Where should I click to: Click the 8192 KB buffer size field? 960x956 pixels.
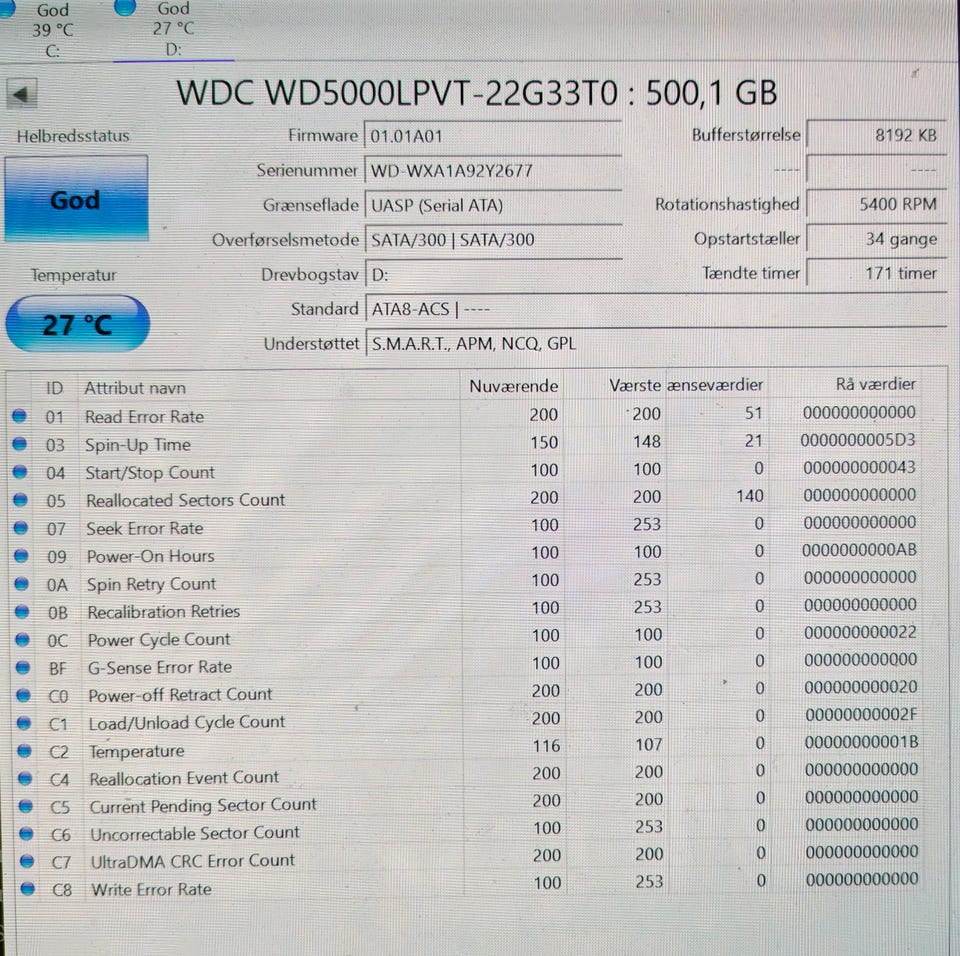(x=876, y=135)
